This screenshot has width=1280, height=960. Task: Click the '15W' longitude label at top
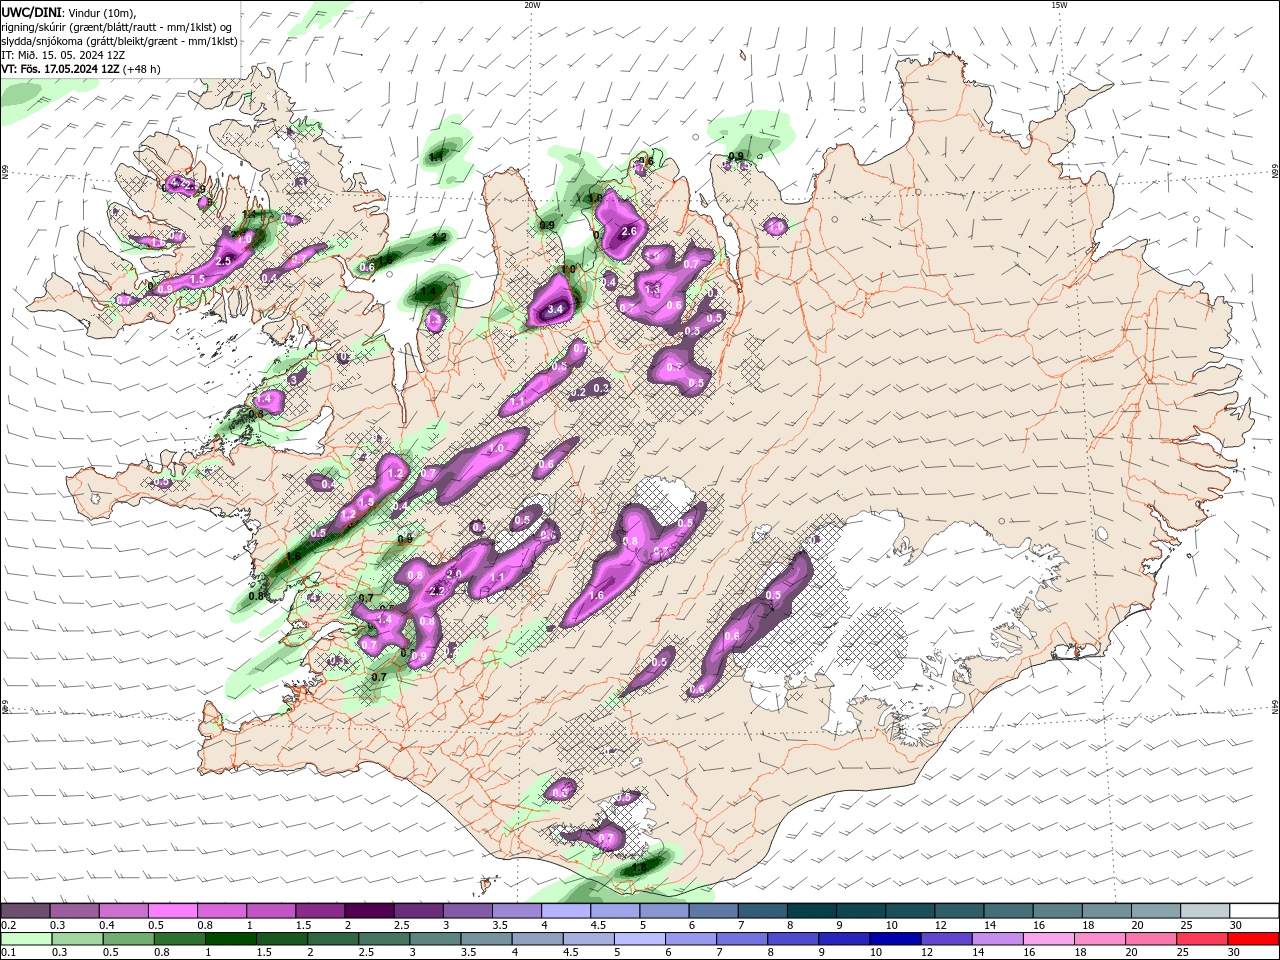[1059, 5]
